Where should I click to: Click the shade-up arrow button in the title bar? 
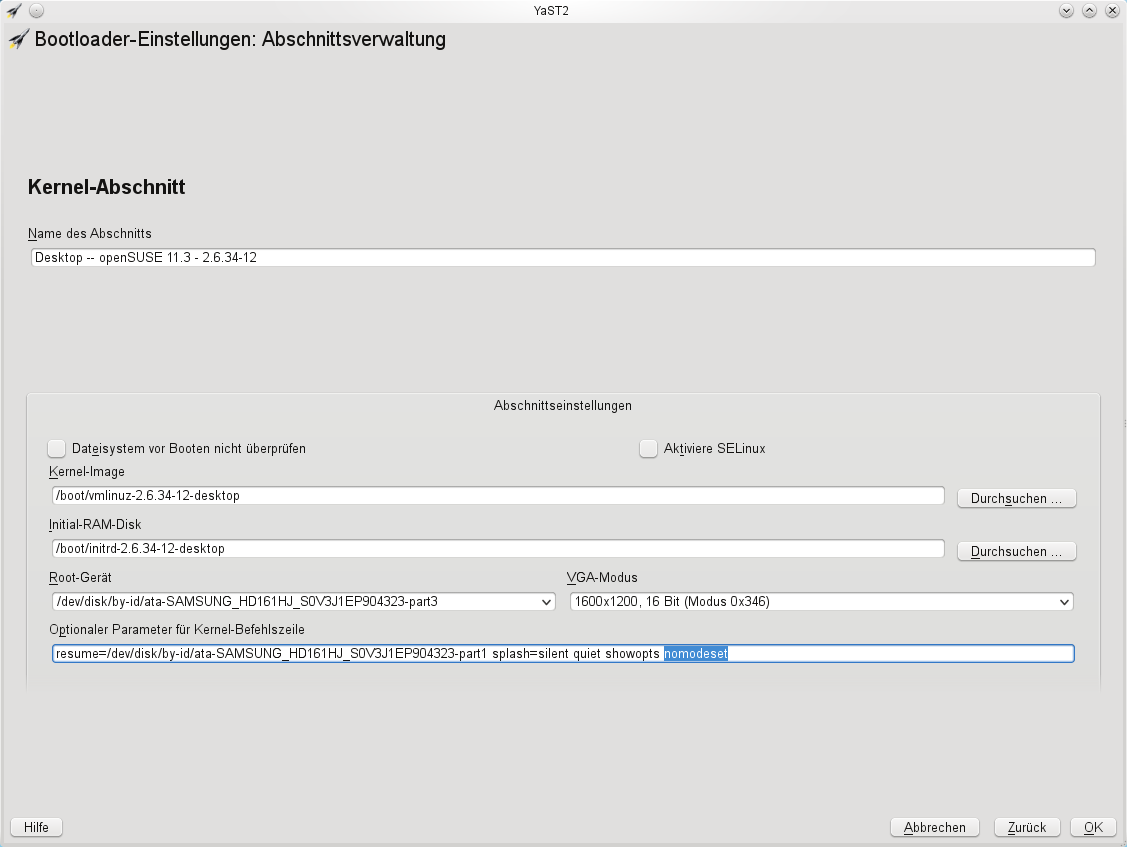(x=1089, y=10)
